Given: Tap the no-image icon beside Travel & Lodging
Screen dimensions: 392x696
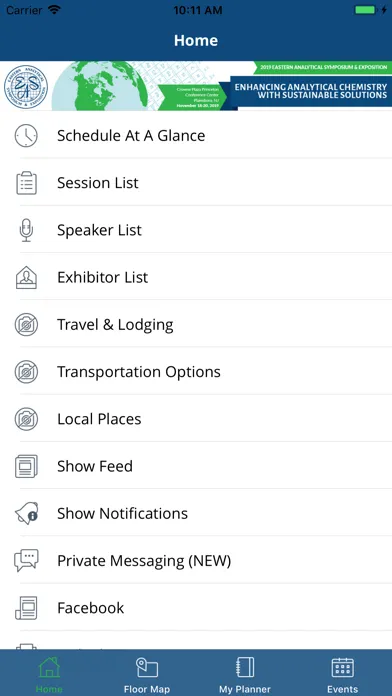Looking at the screenshot, I should click(x=26, y=324).
